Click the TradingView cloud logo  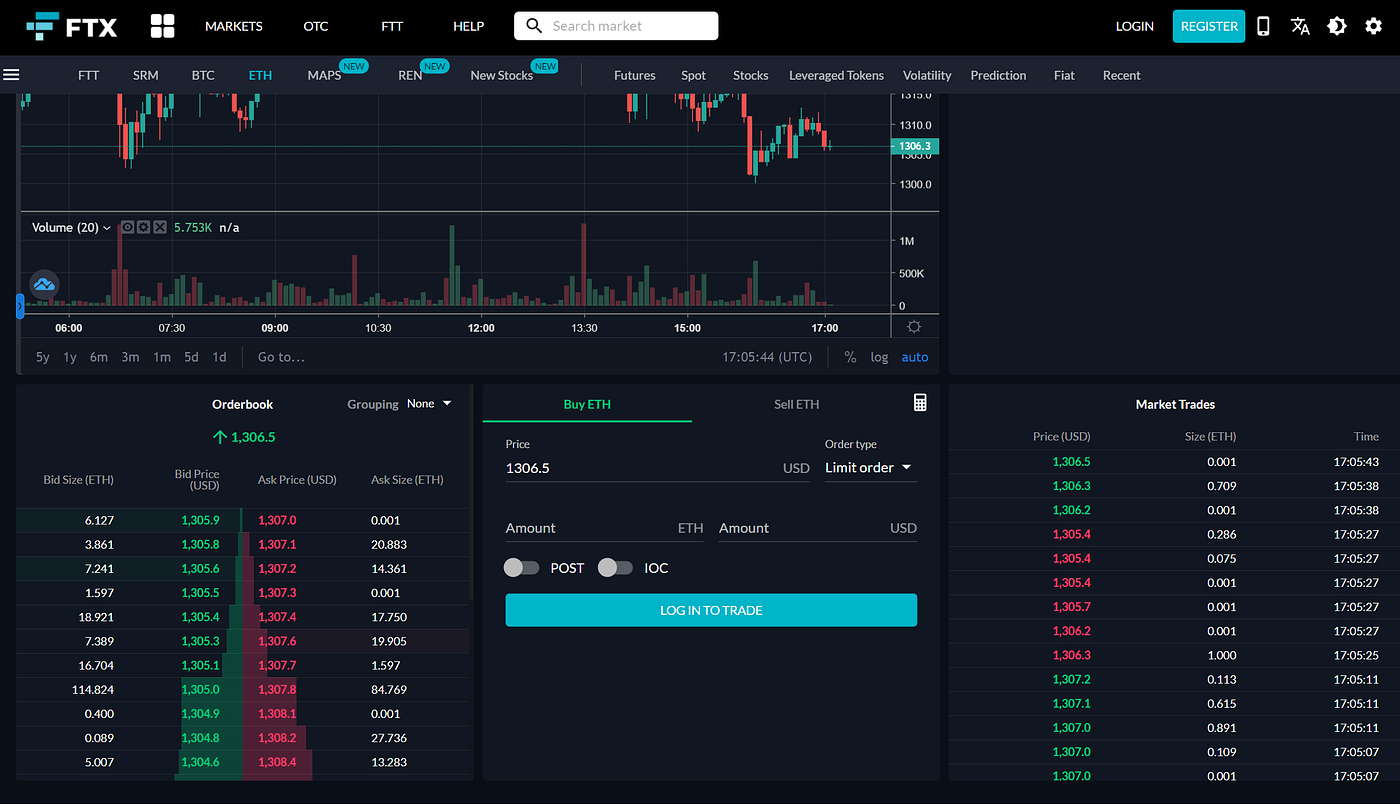44,285
